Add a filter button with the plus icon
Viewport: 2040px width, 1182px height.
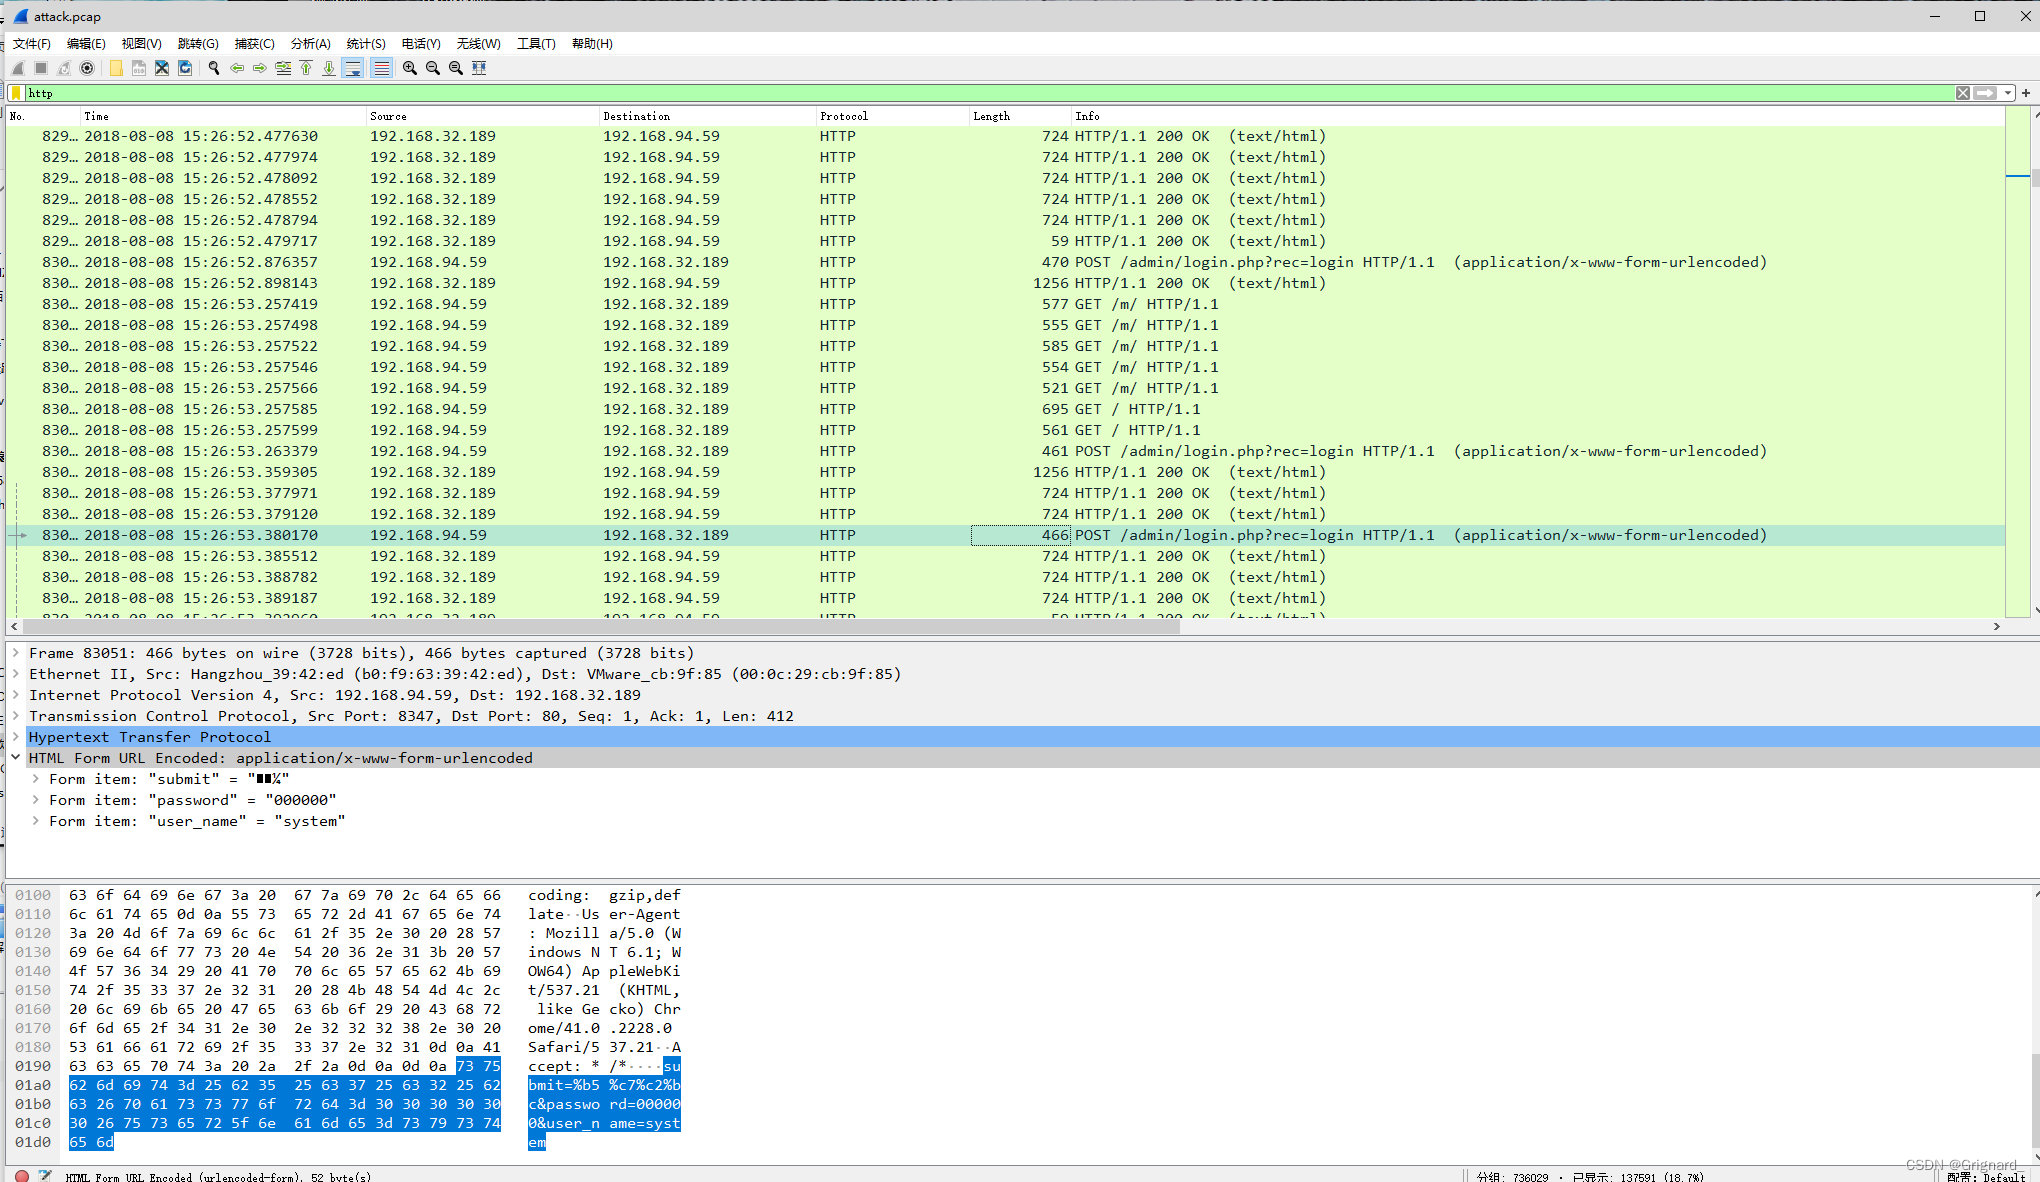pyautogui.click(x=2026, y=93)
